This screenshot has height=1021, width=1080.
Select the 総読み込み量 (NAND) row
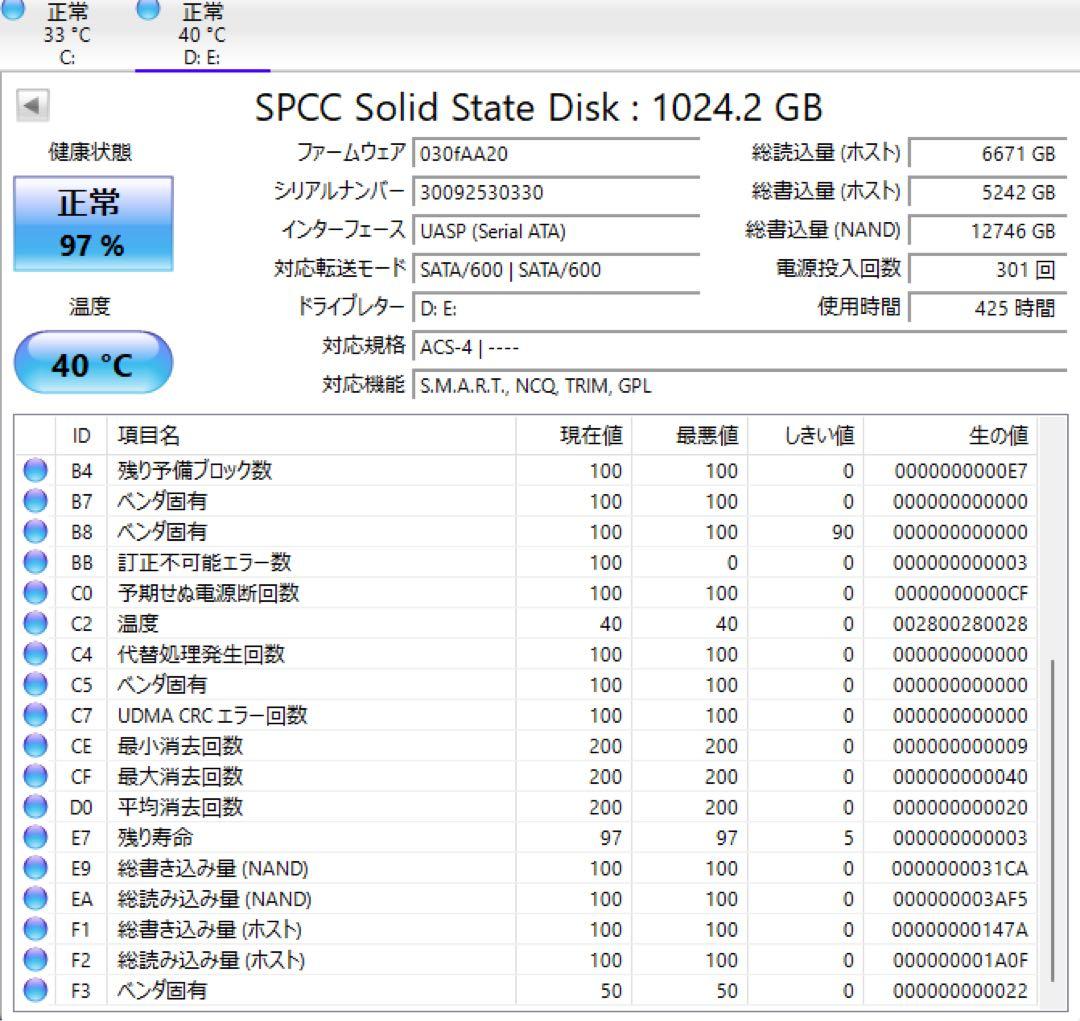(526, 899)
